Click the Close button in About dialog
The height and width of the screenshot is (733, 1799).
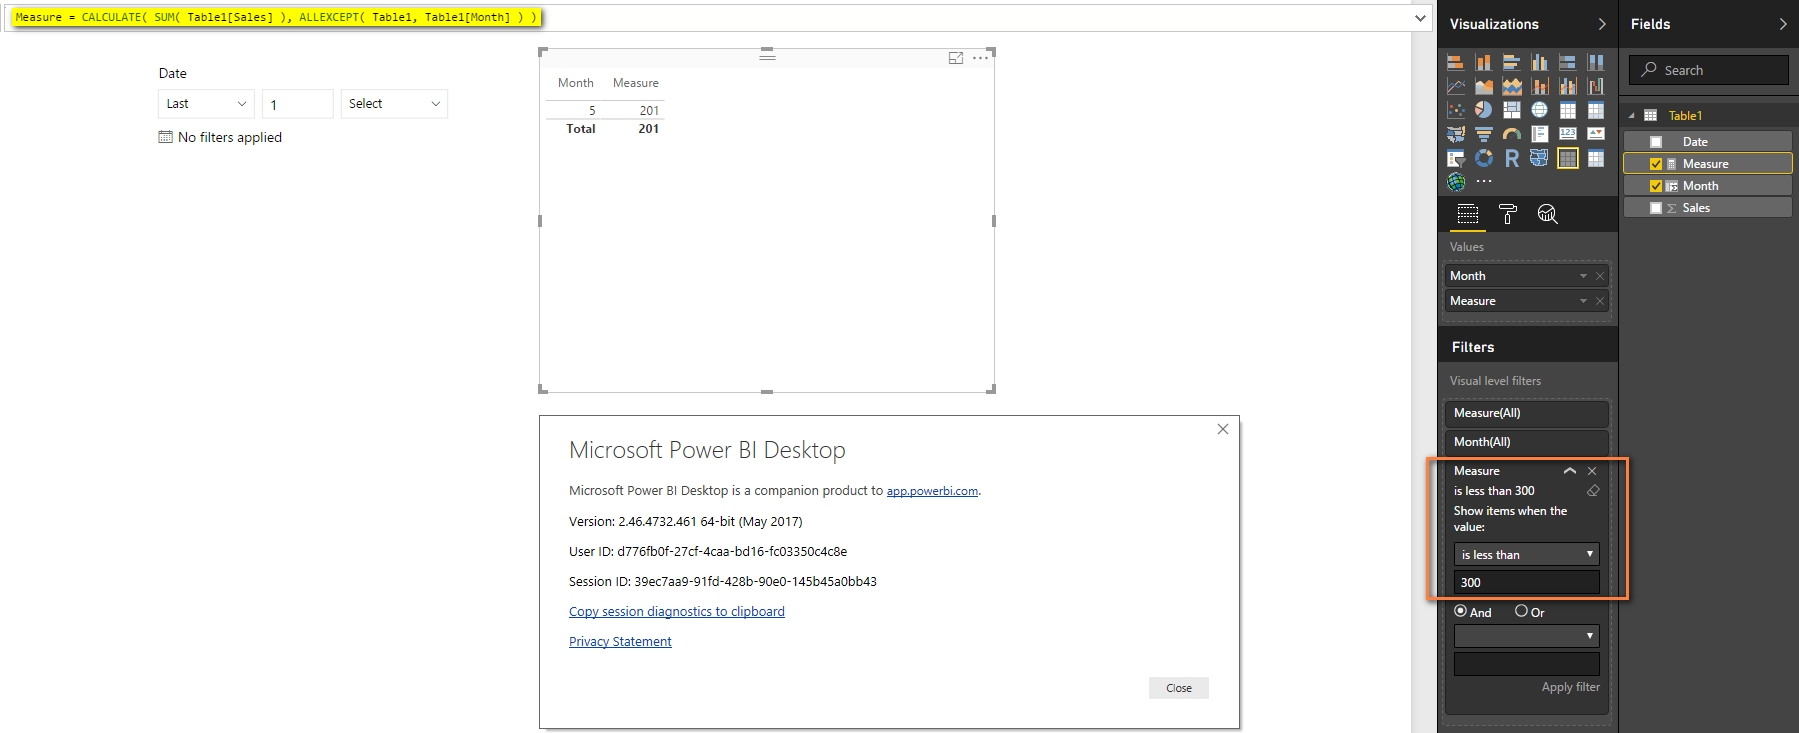coord(1179,688)
